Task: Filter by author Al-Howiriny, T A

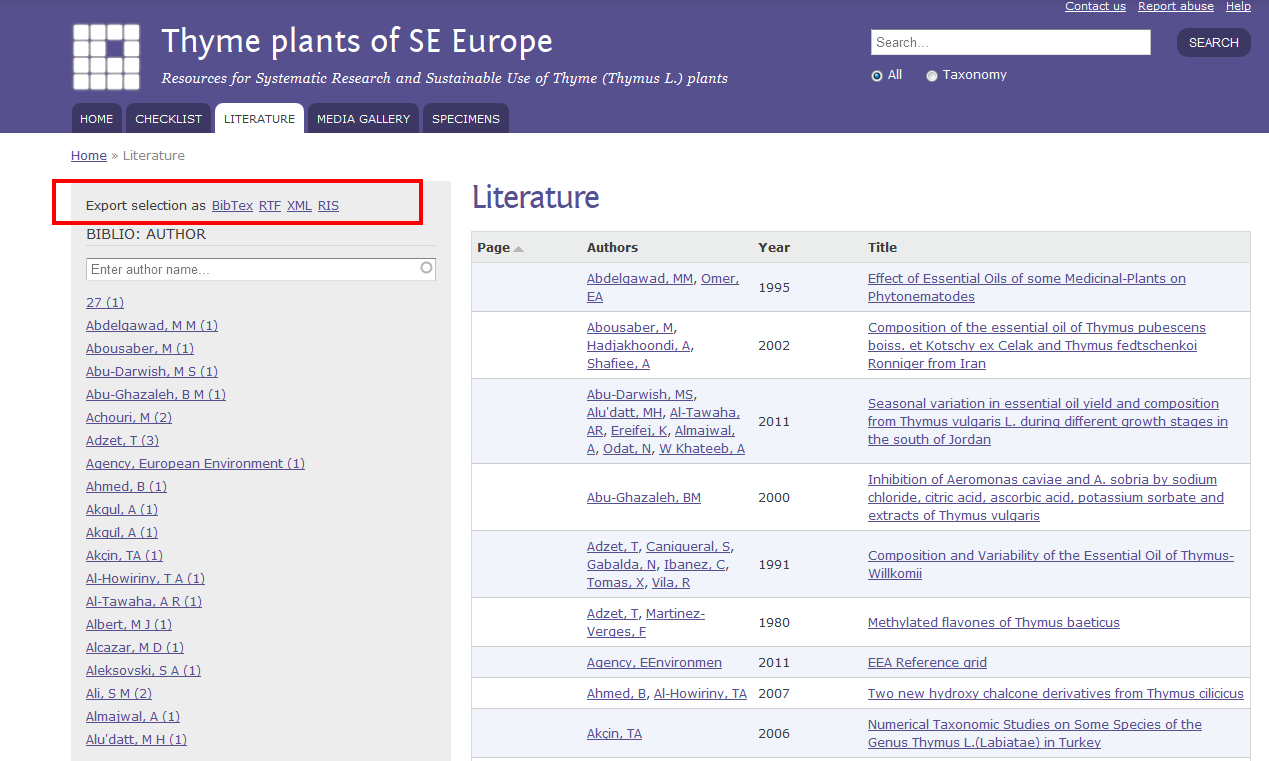Action: [145, 578]
